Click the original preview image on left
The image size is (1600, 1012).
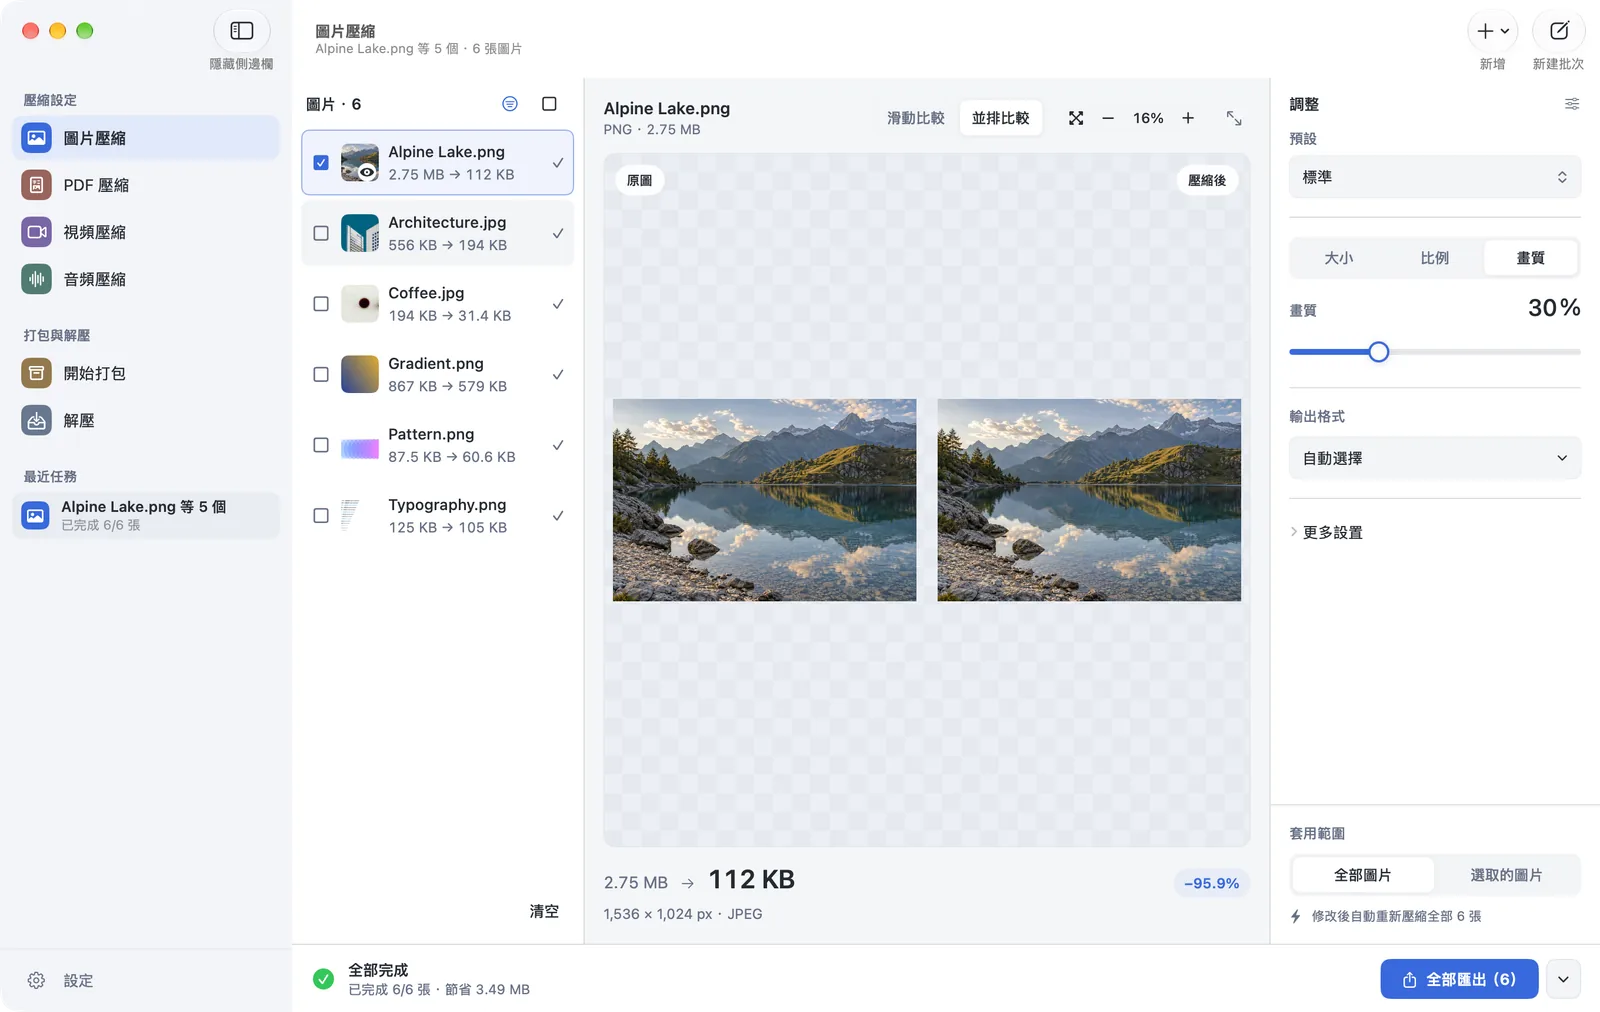[764, 500]
